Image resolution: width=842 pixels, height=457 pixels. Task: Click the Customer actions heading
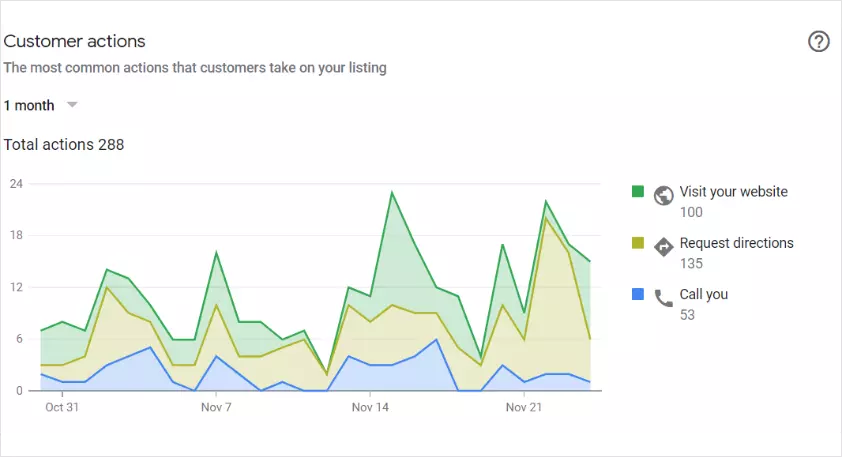(75, 41)
